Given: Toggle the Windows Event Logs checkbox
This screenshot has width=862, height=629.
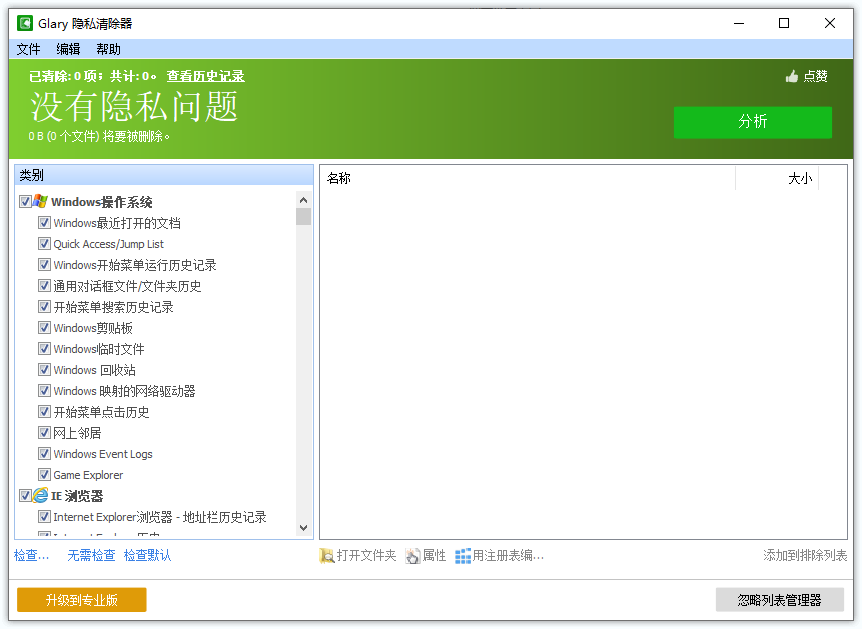Looking at the screenshot, I should [x=45, y=454].
